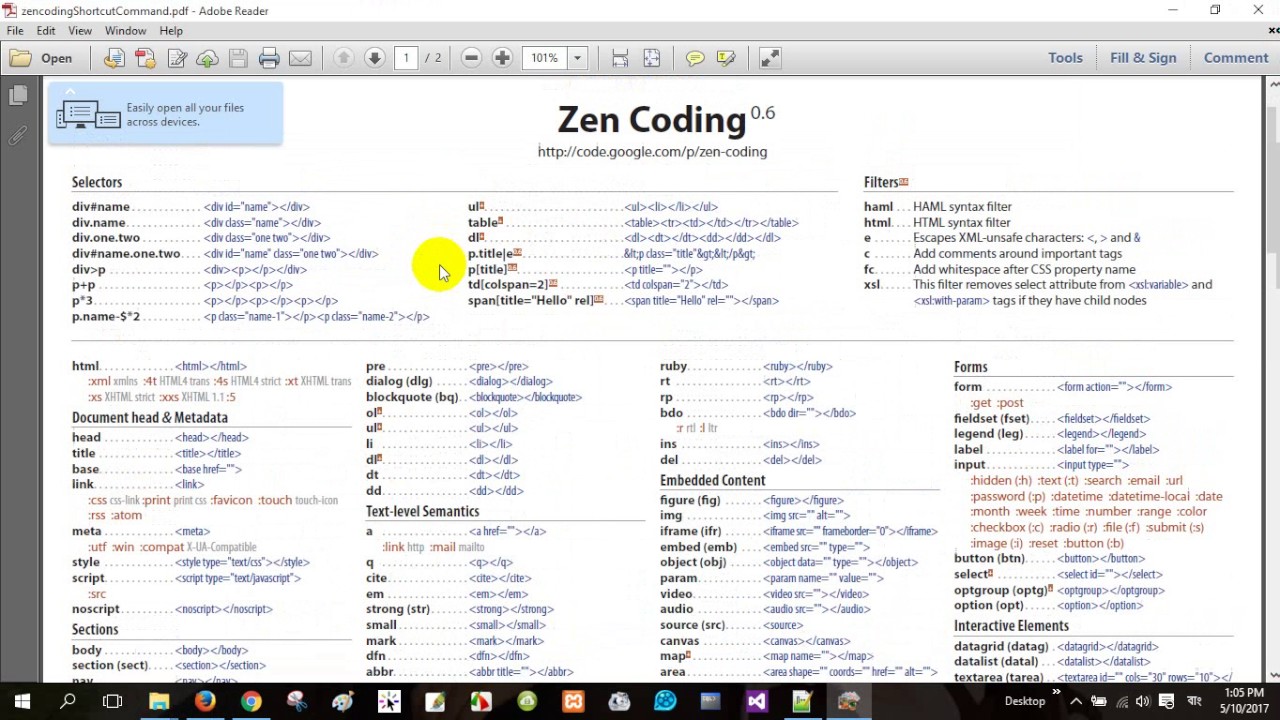
Task: Add a sticky note comment icon
Action: pos(695,58)
